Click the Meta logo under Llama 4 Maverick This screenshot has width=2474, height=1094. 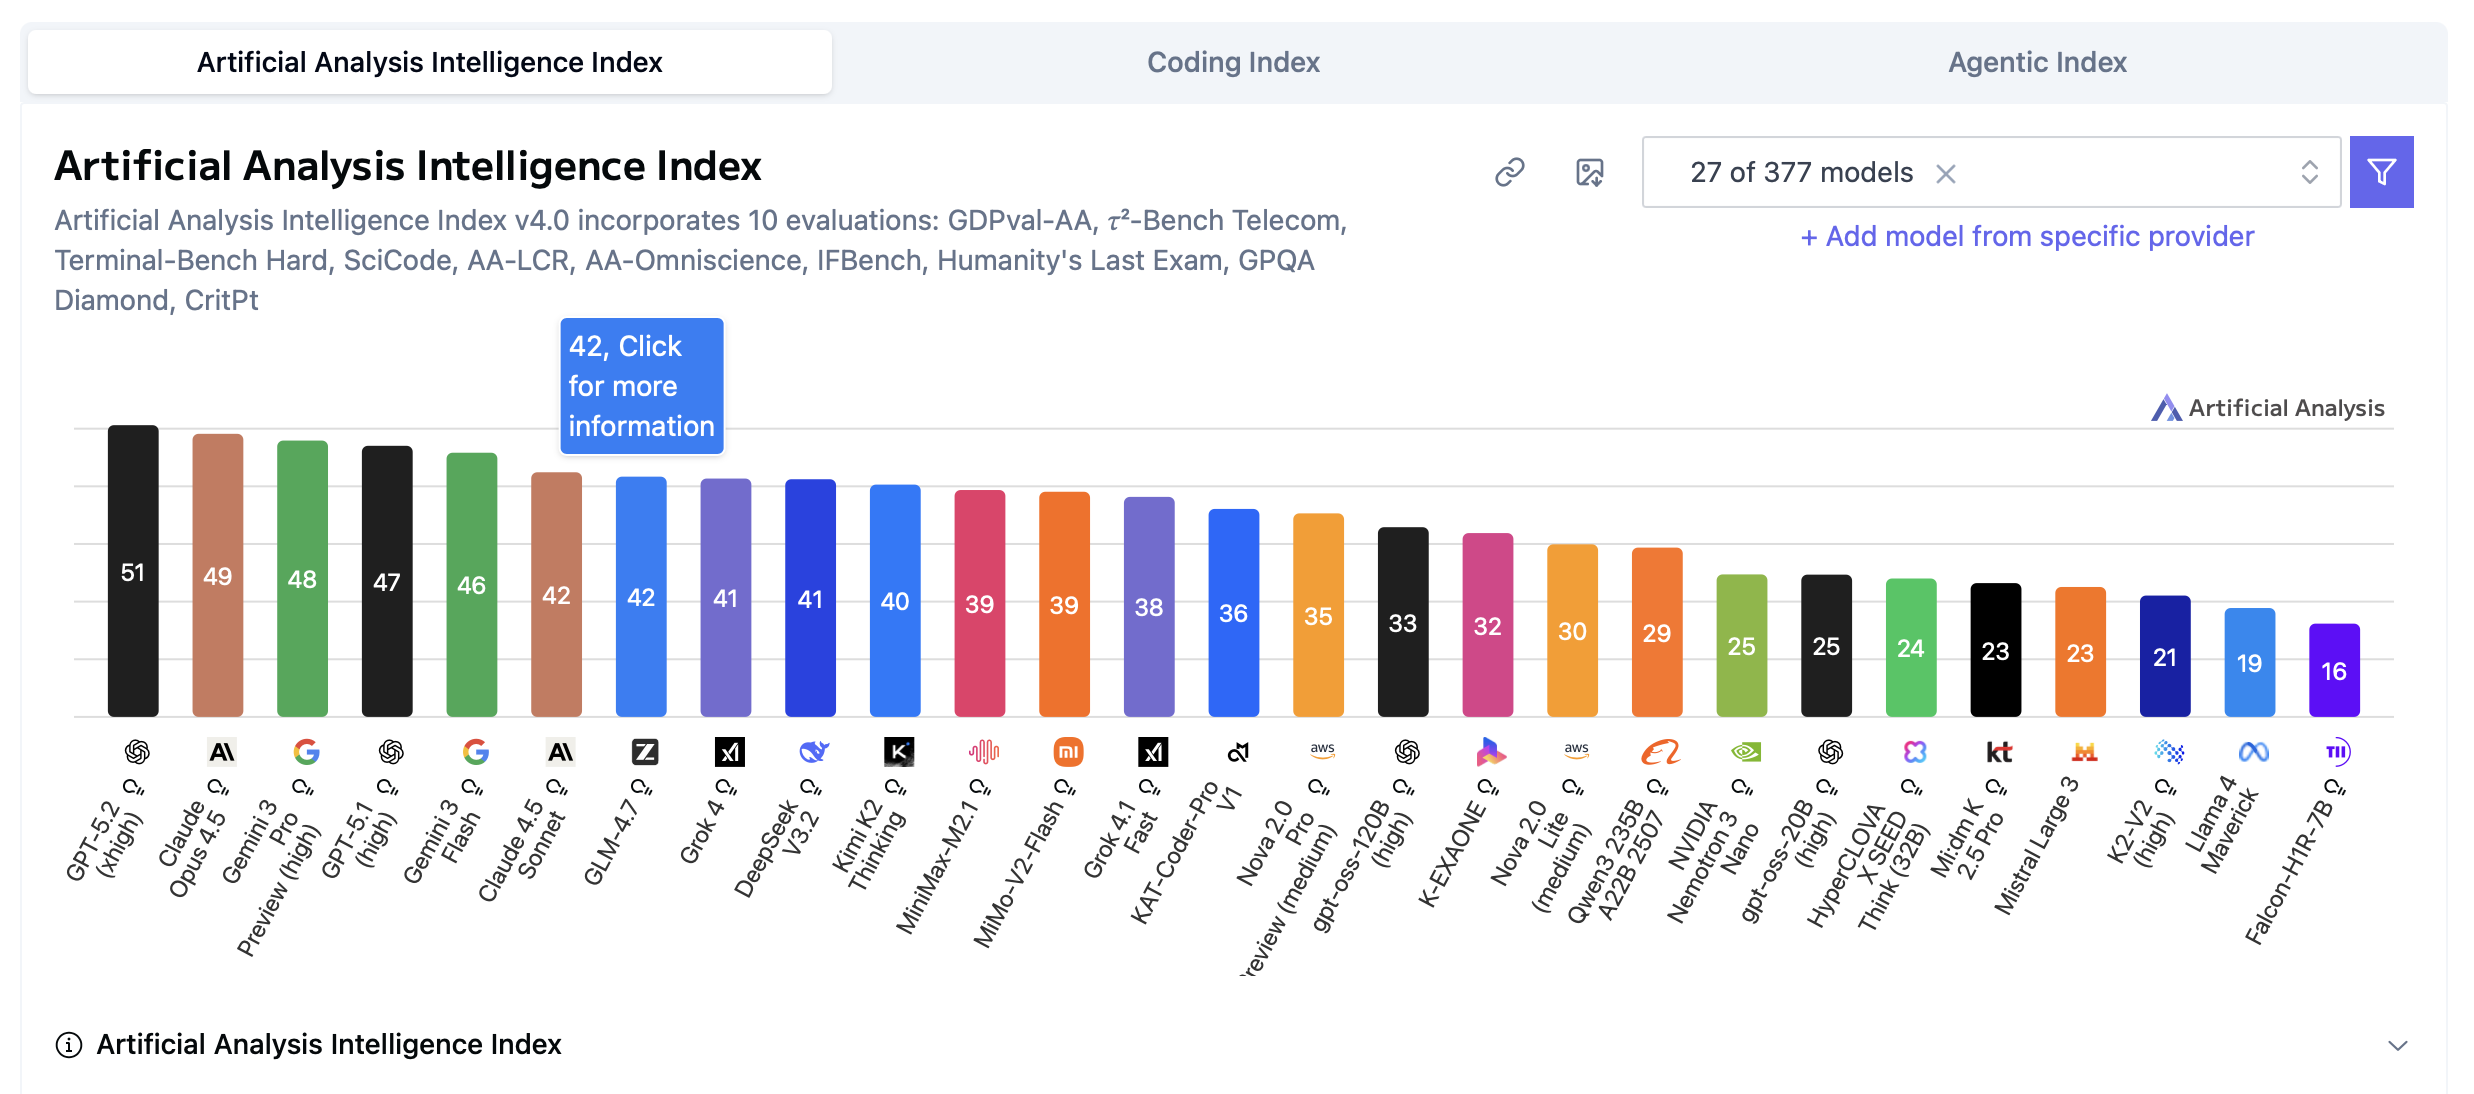tap(2253, 752)
